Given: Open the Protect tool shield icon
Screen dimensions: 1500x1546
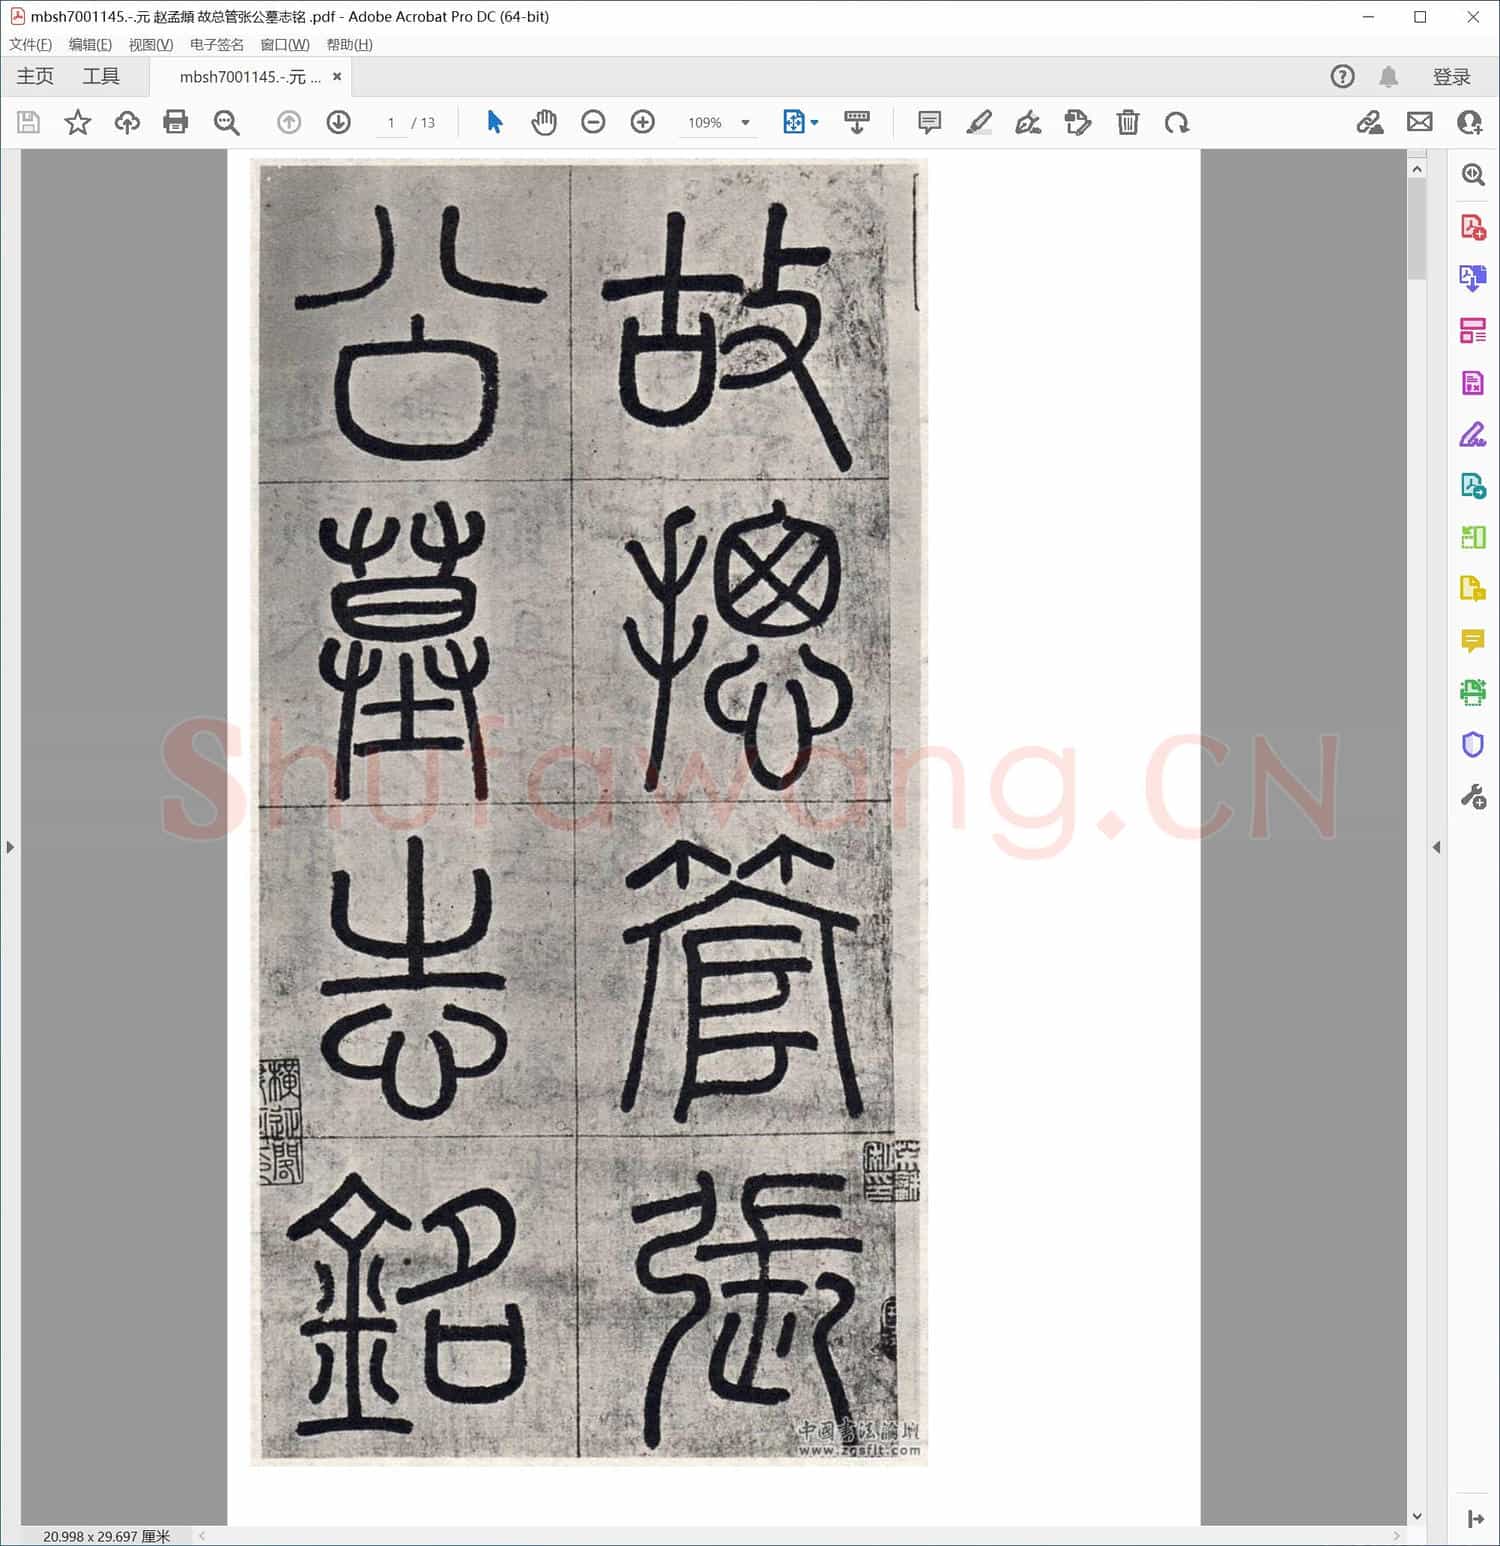Looking at the screenshot, I should [1472, 744].
